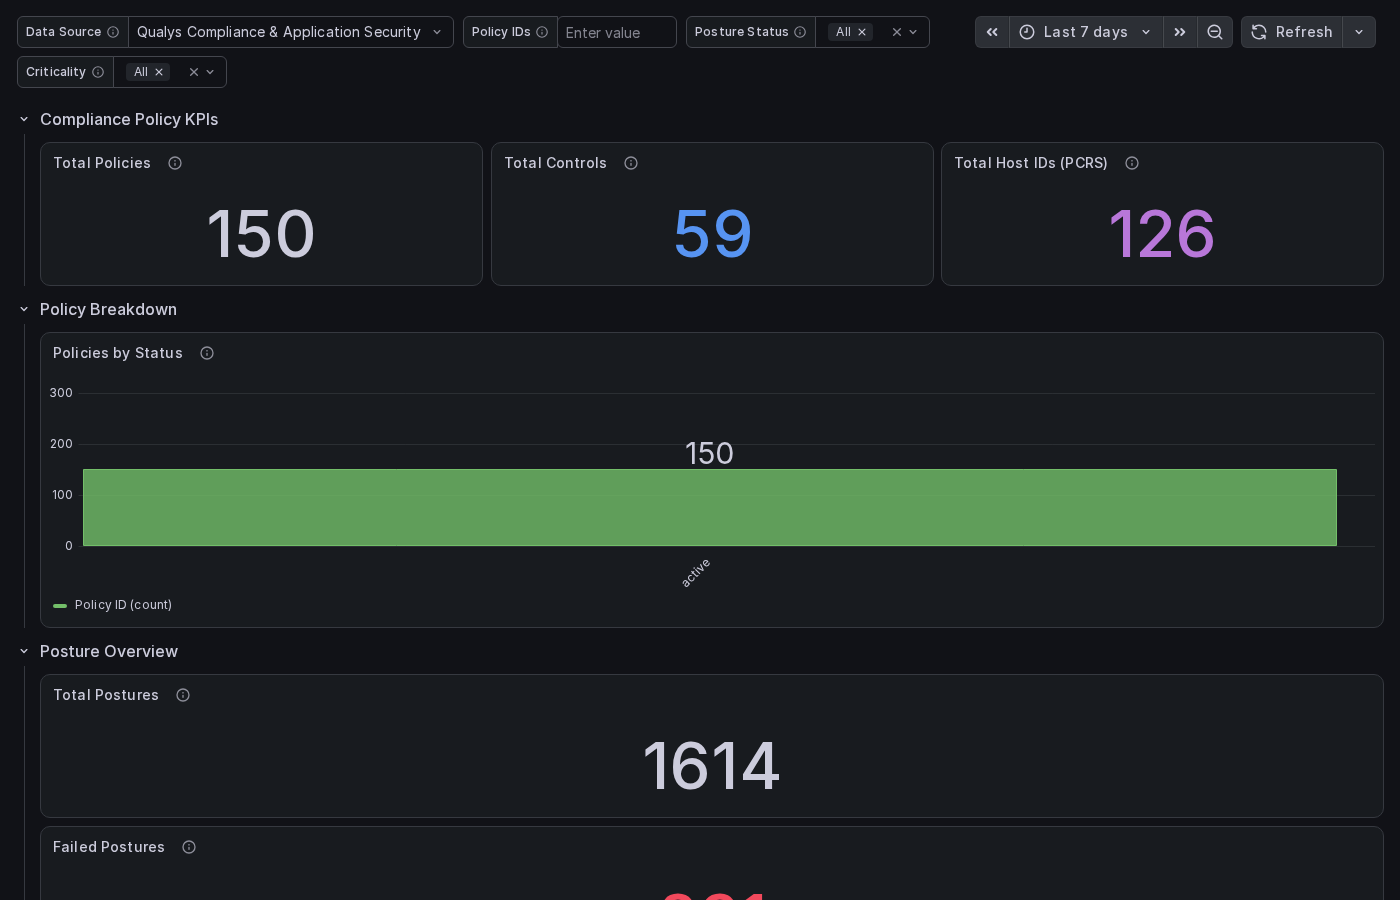Open the refresh interval dropdown
The width and height of the screenshot is (1400, 900).
coord(1359,32)
